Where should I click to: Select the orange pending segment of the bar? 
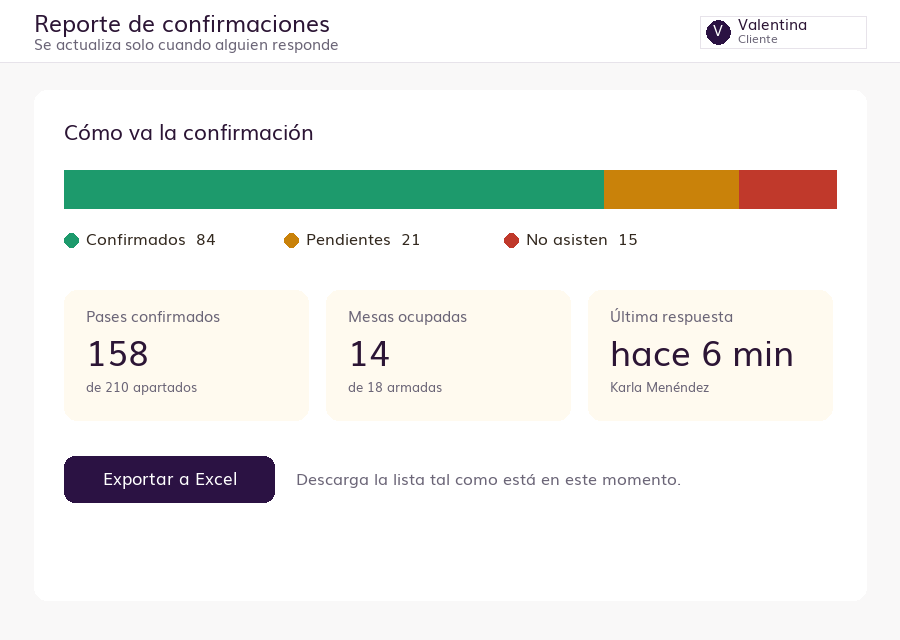(672, 189)
